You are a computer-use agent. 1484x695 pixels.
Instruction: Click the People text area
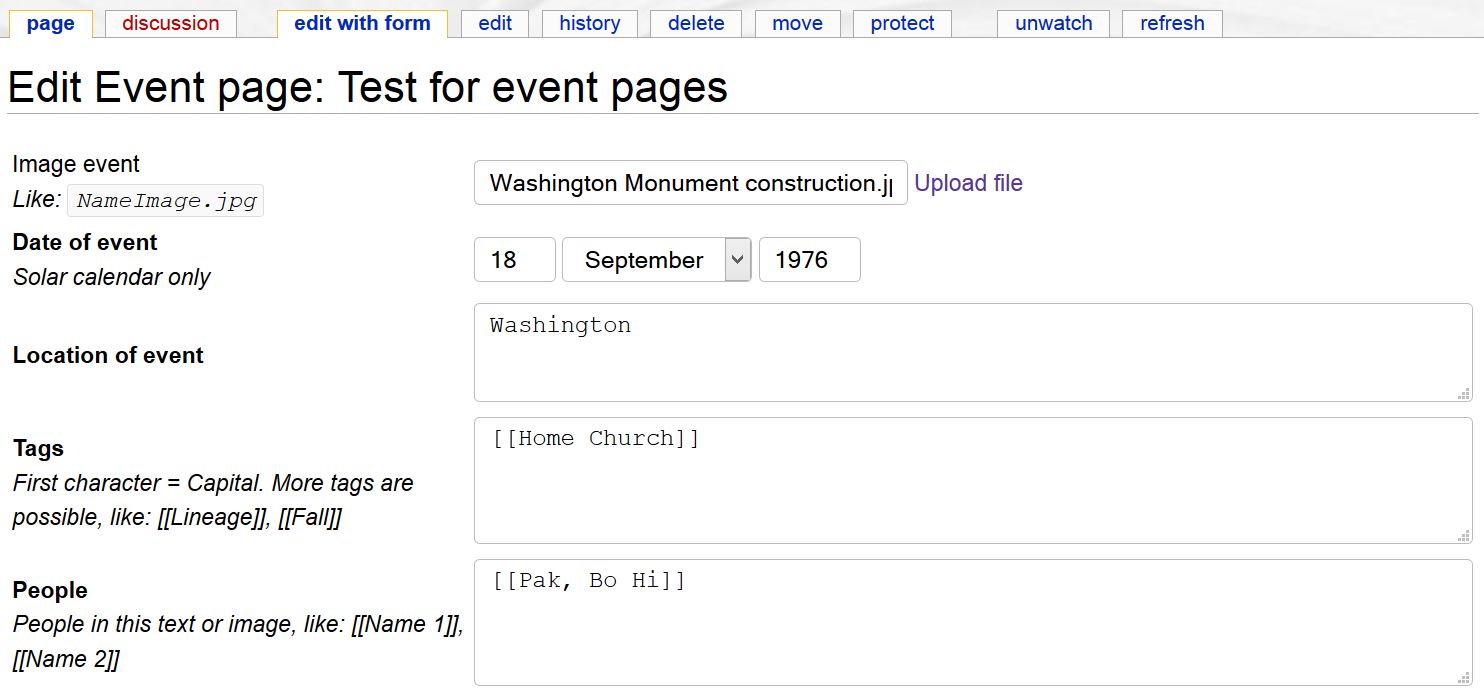(x=972, y=622)
